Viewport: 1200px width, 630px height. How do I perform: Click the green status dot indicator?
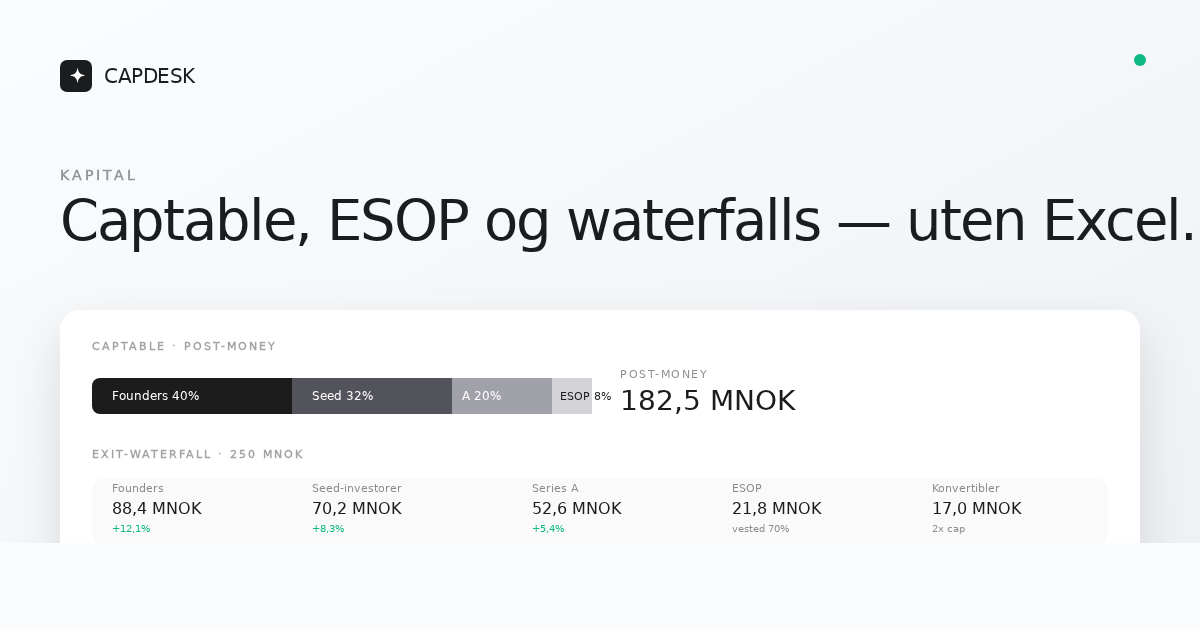1140,60
